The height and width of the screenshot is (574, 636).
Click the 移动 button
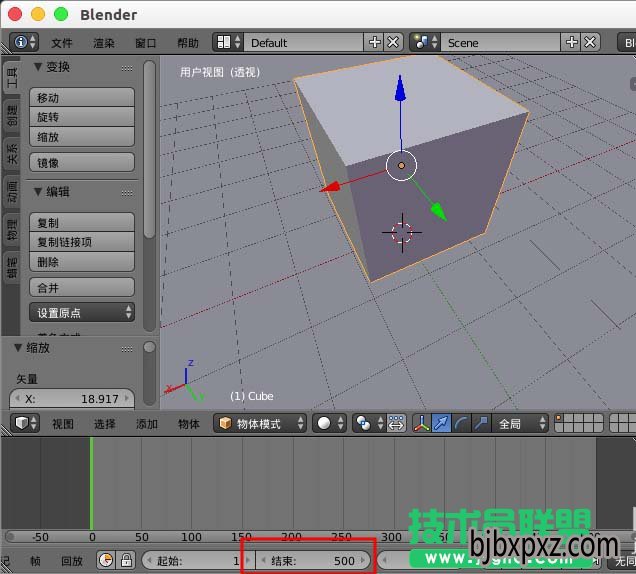tap(82, 98)
